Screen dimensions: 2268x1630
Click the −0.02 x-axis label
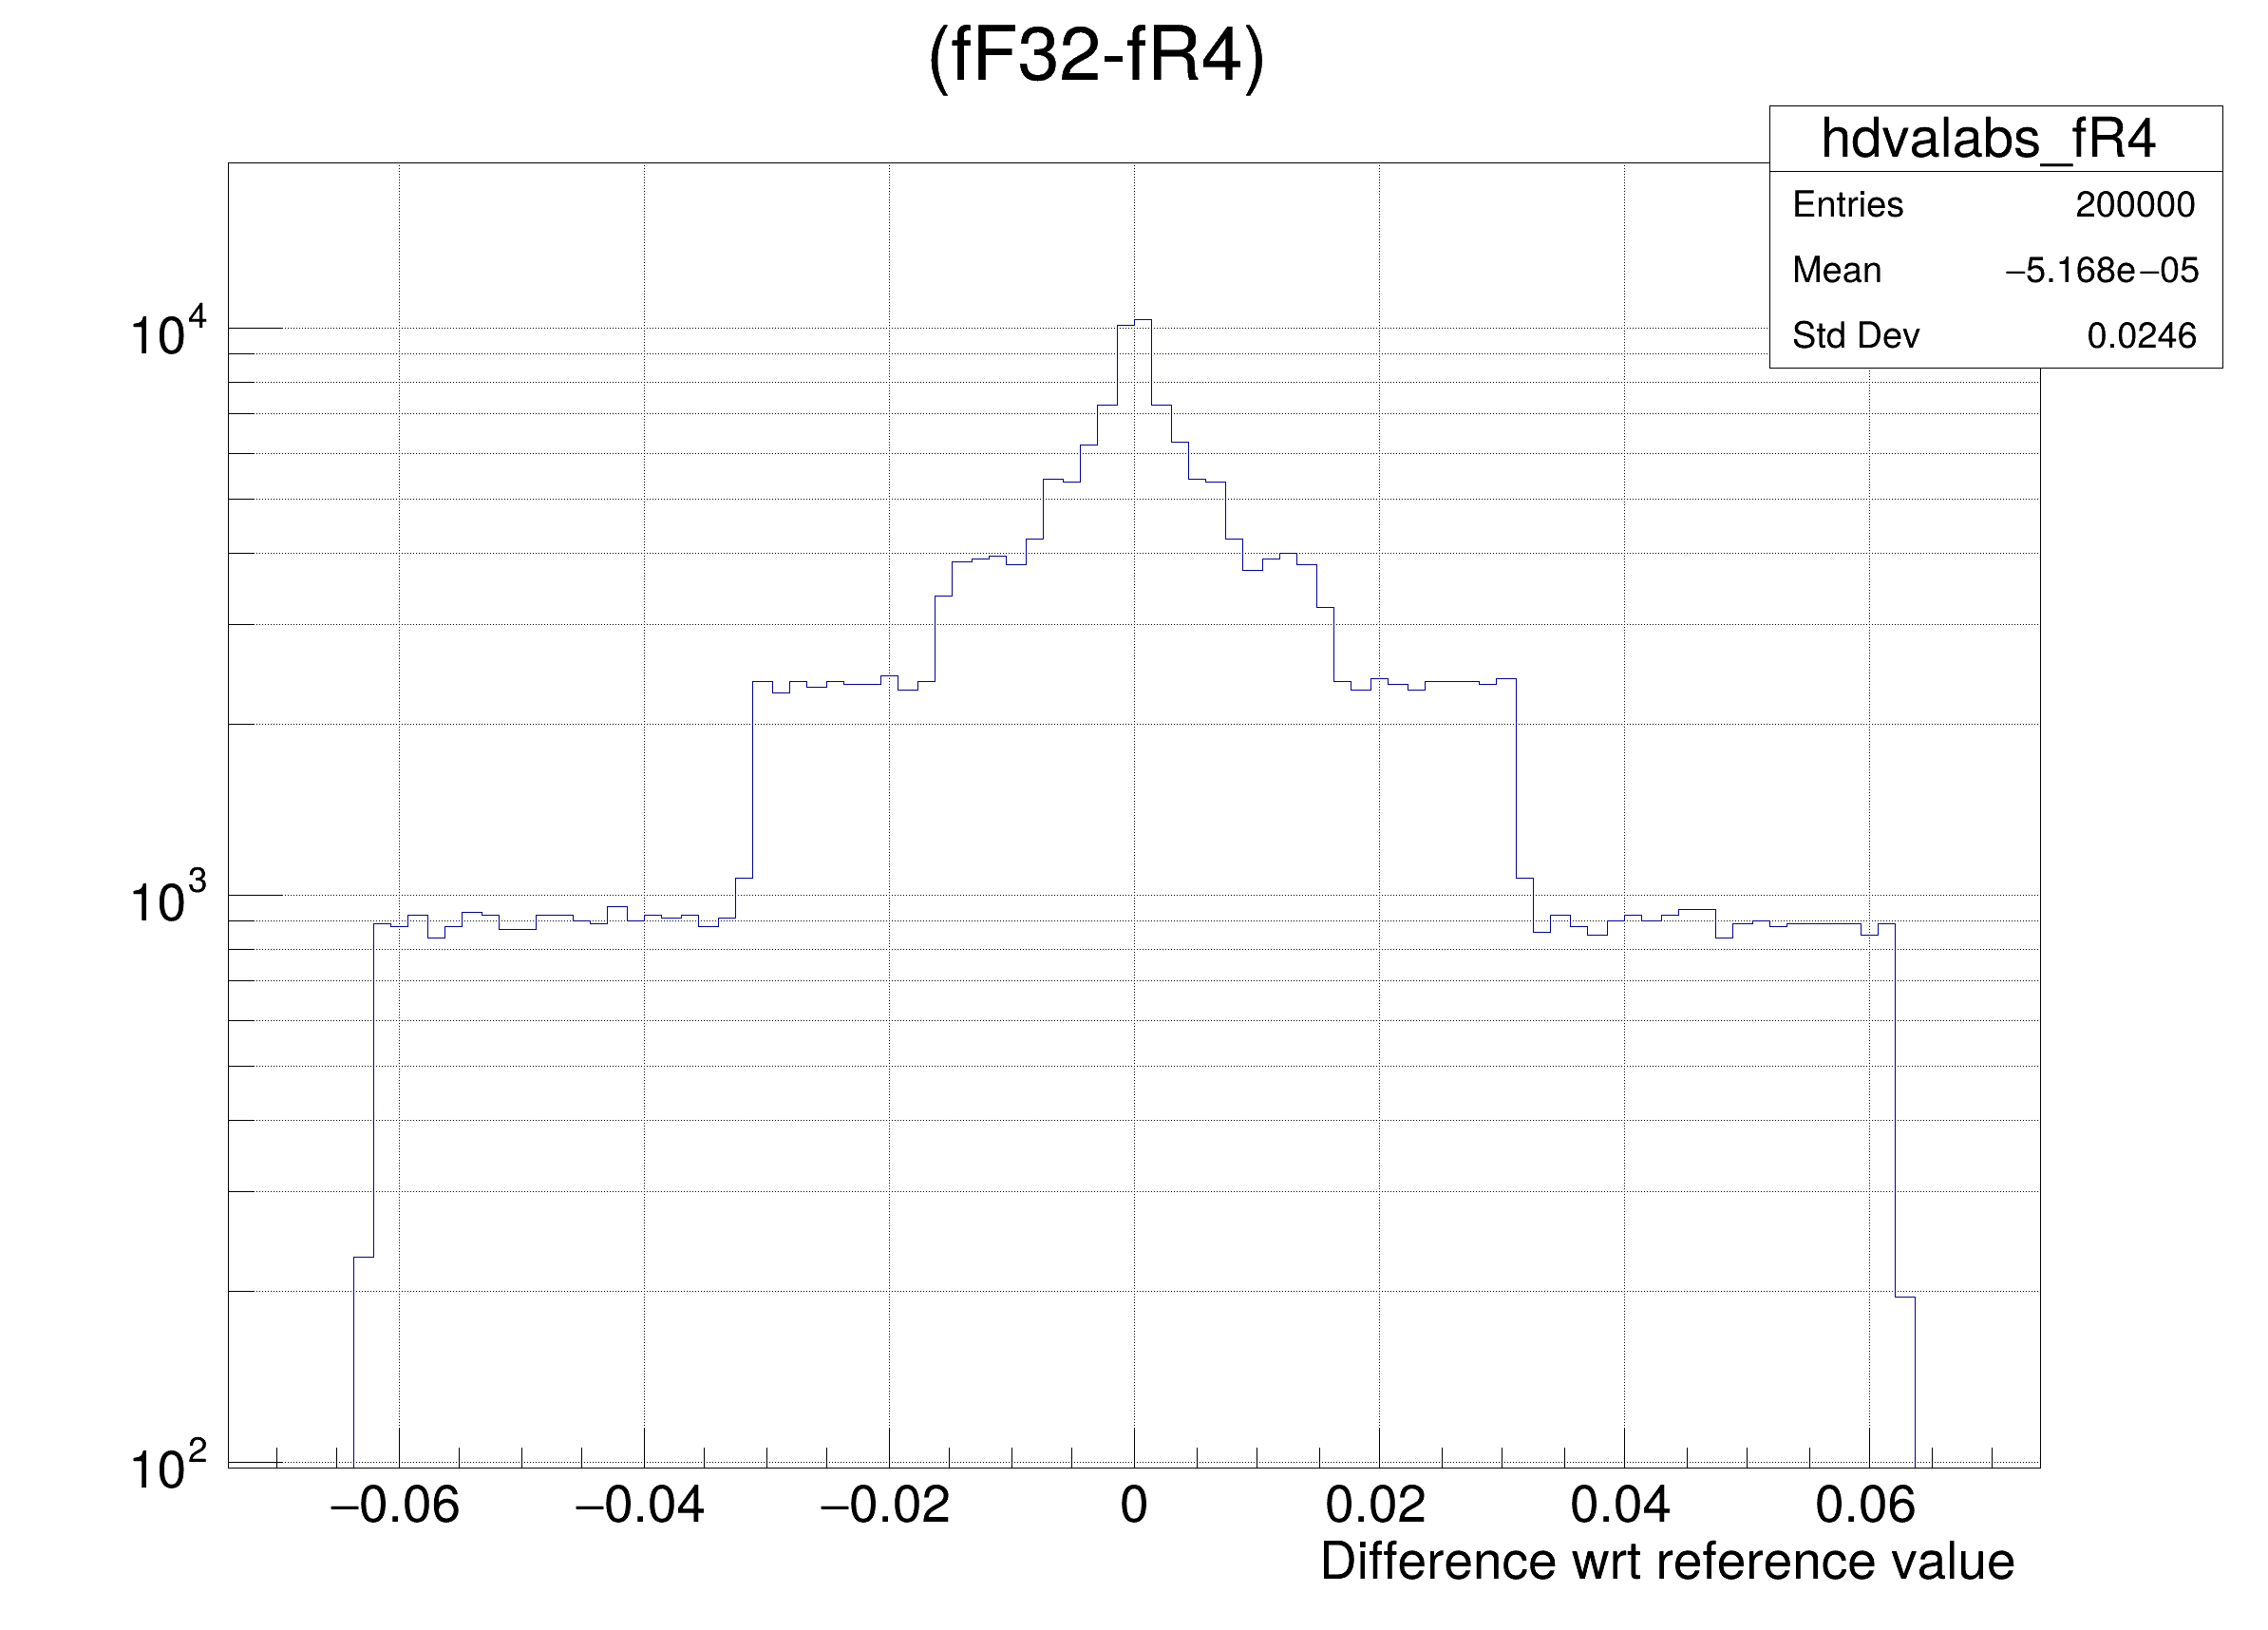click(885, 1506)
